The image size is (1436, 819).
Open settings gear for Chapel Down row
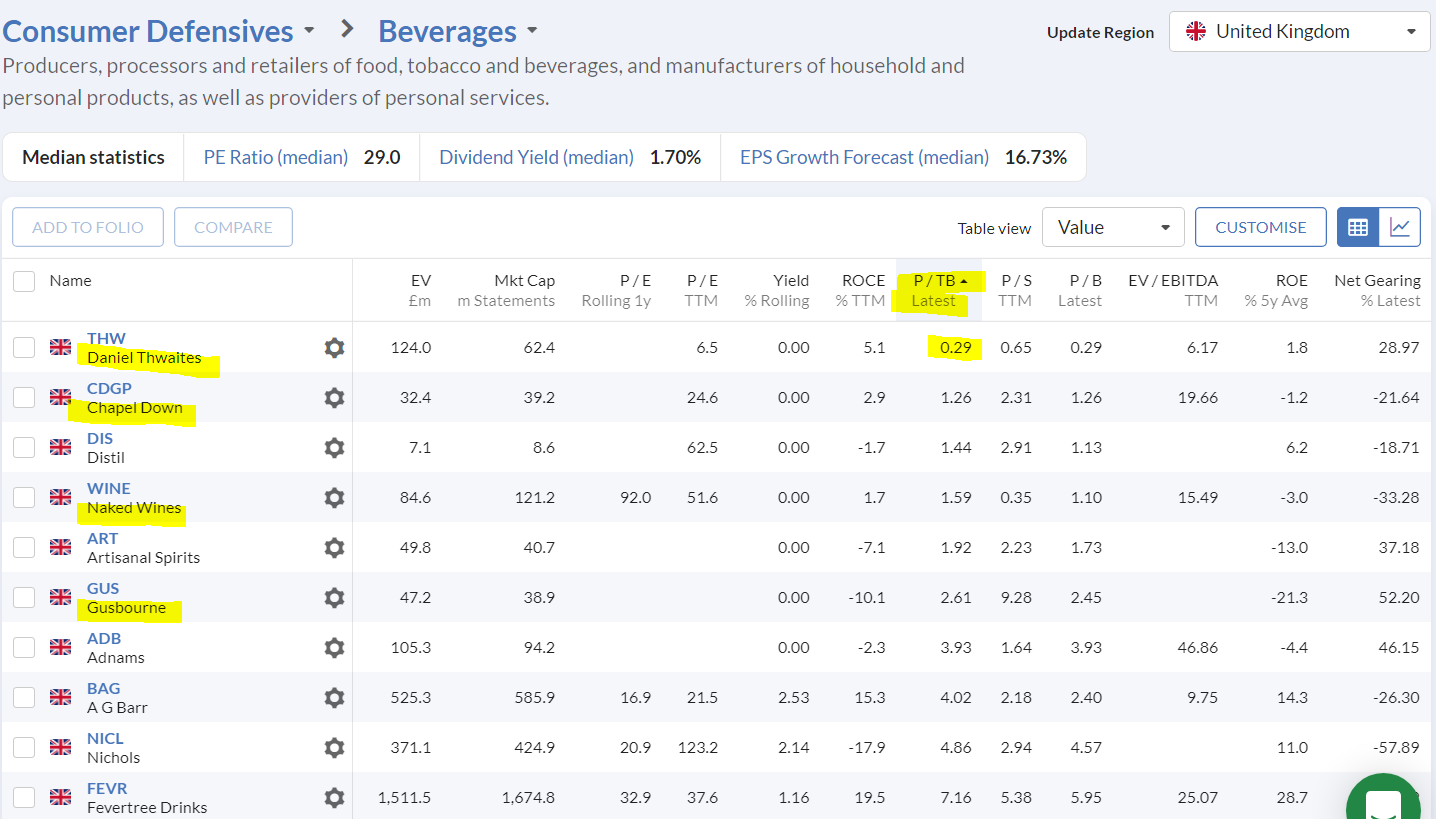(x=334, y=398)
